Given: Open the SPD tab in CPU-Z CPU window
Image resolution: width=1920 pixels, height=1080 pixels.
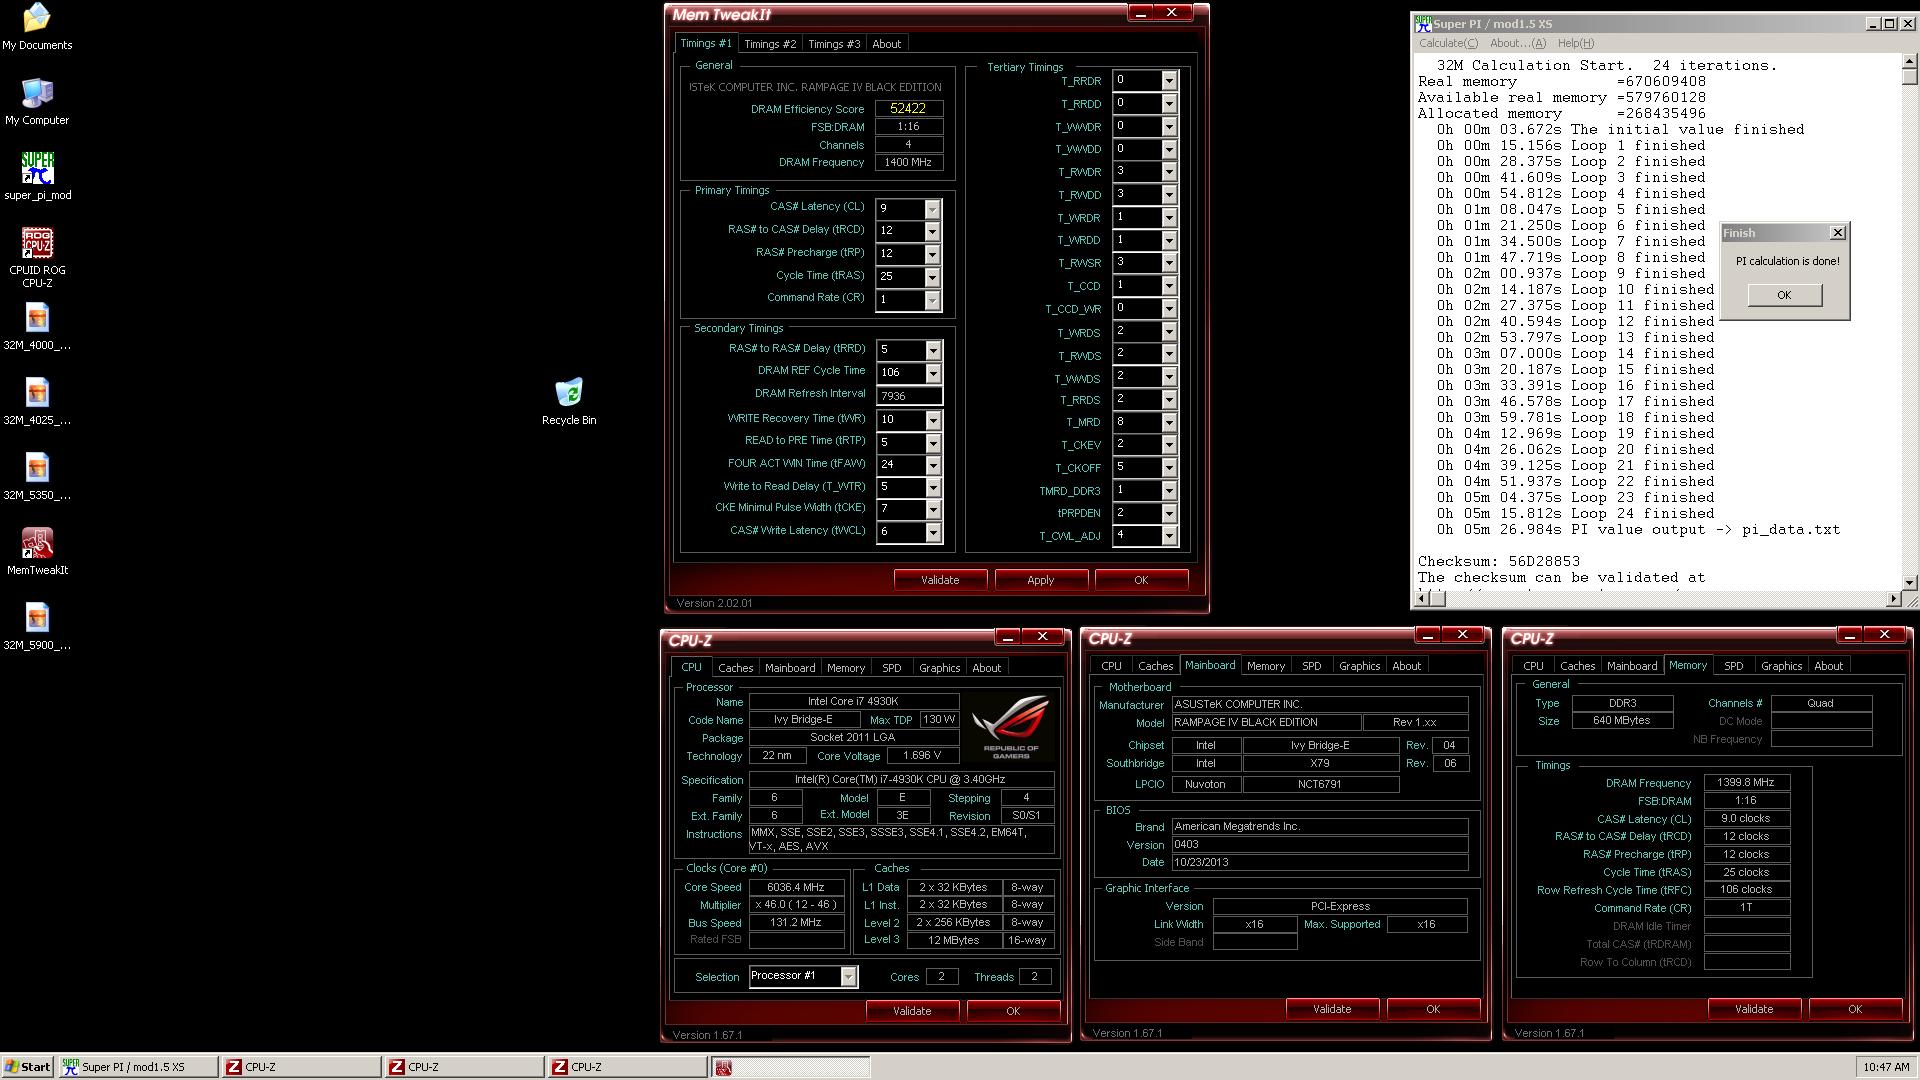Looking at the screenshot, I should pos(891,668).
